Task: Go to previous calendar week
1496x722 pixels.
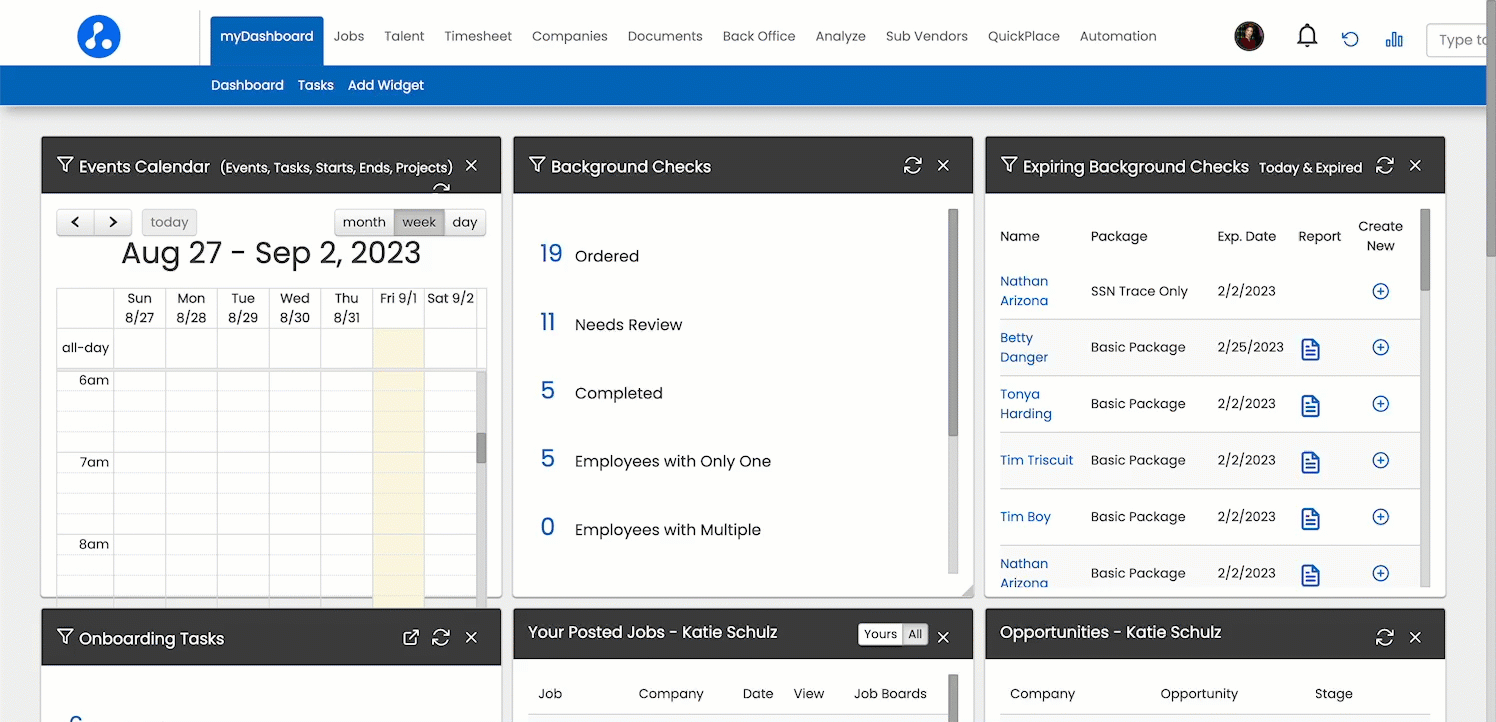Action: pos(75,222)
